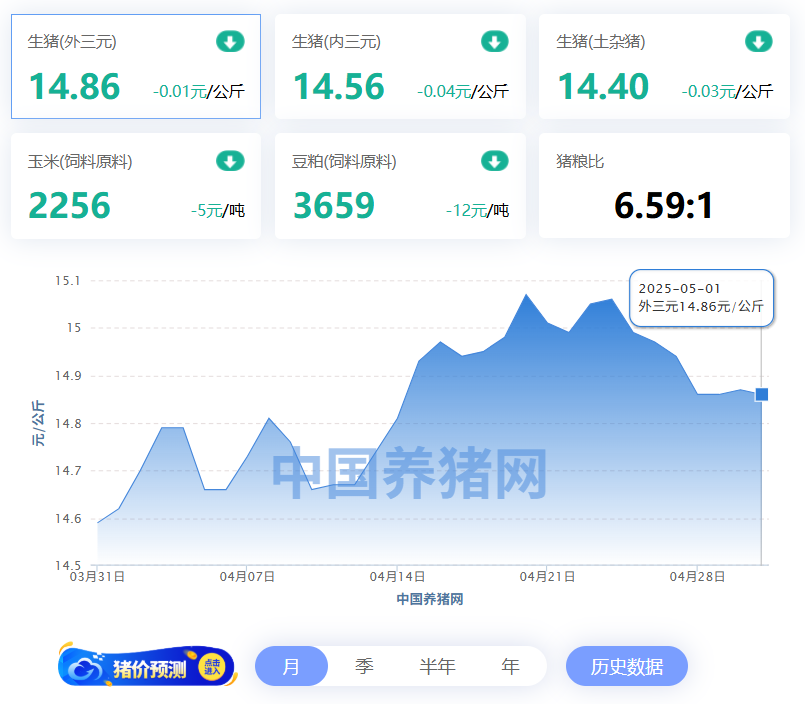Click the -5元/吨 change text
The width and height of the screenshot is (805, 704).
click(218, 211)
